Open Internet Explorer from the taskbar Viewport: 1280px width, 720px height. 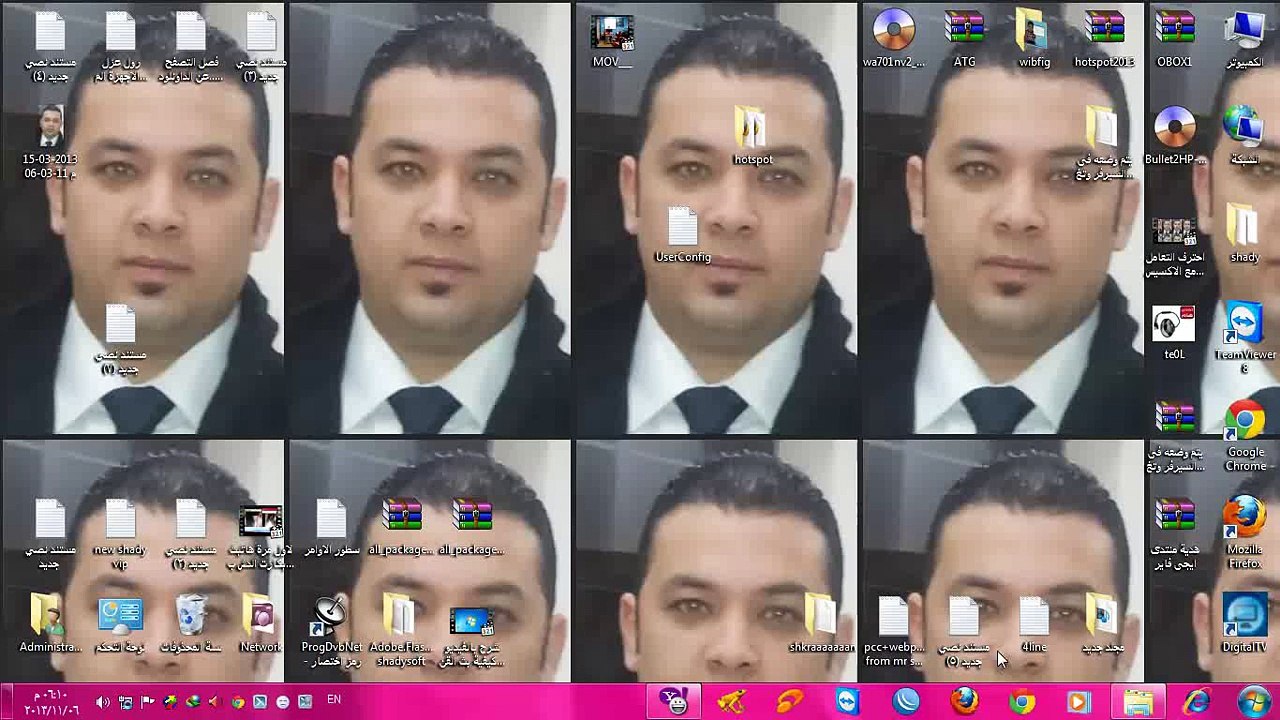[x=1196, y=702]
